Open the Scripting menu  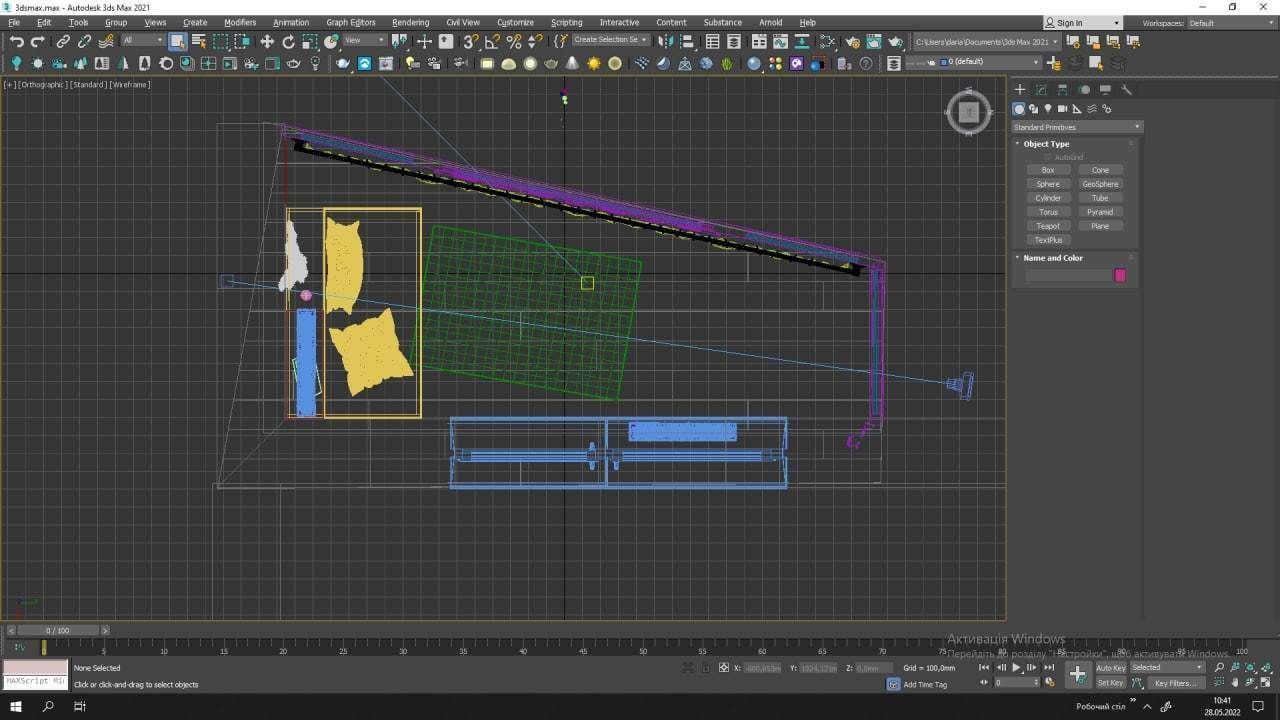(566, 22)
